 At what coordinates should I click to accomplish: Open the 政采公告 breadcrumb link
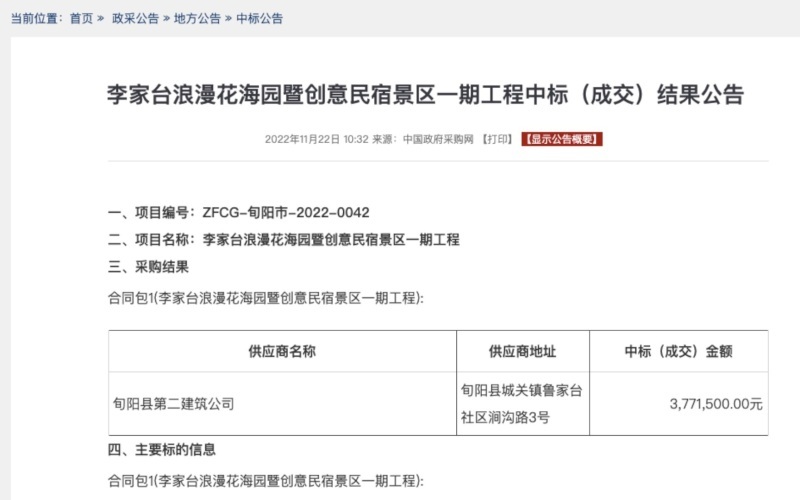tap(135, 19)
